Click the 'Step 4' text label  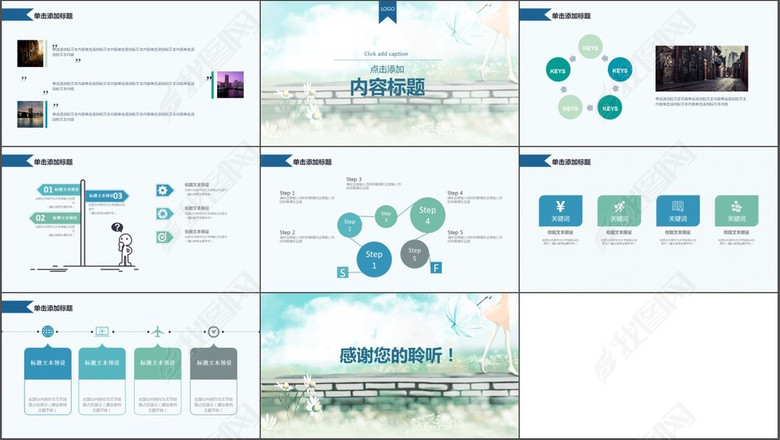click(x=455, y=193)
